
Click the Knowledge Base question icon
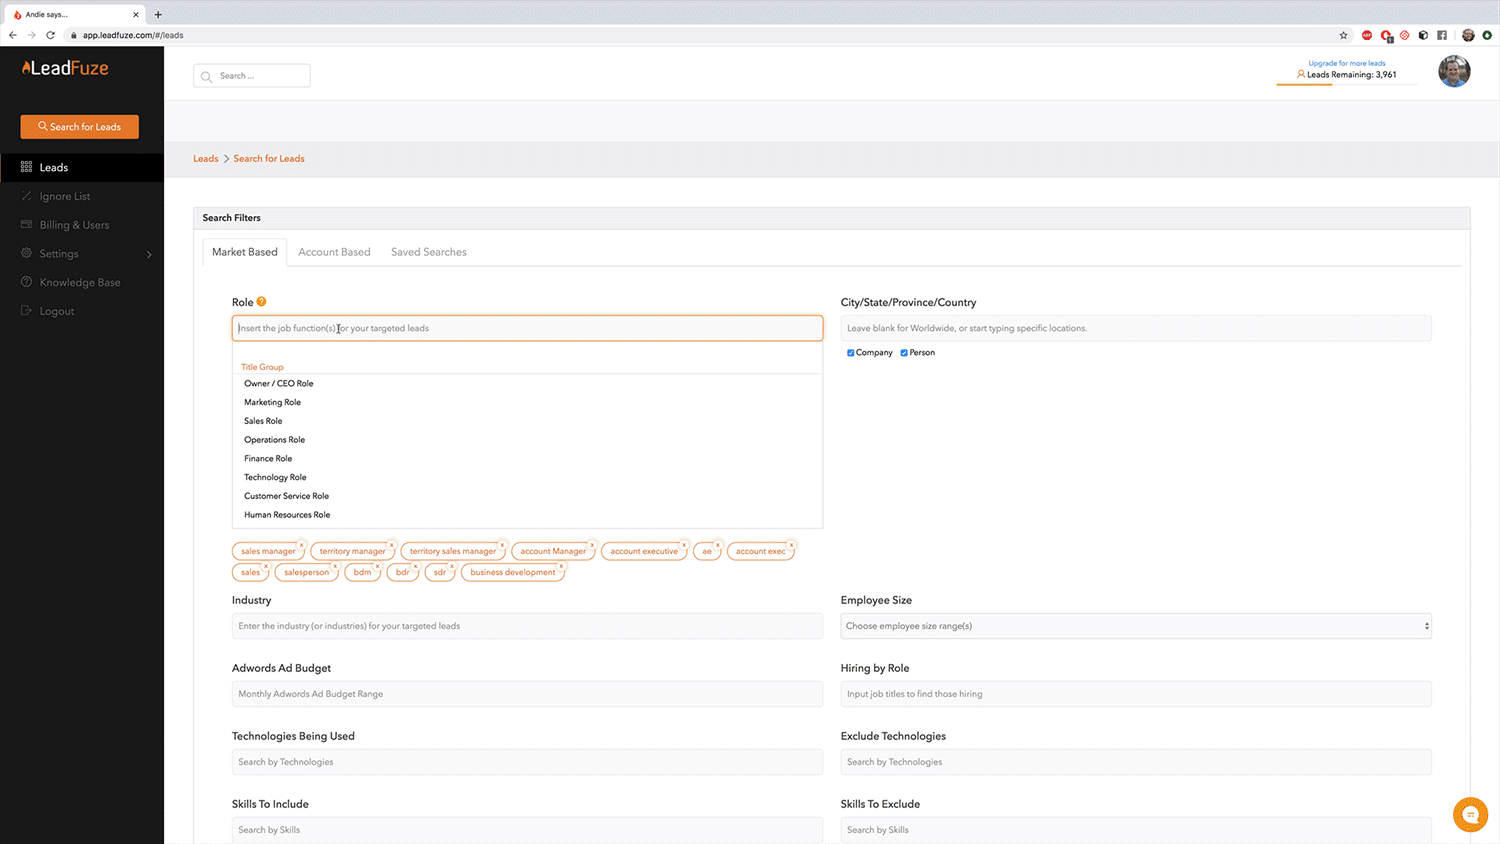click(26, 282)
